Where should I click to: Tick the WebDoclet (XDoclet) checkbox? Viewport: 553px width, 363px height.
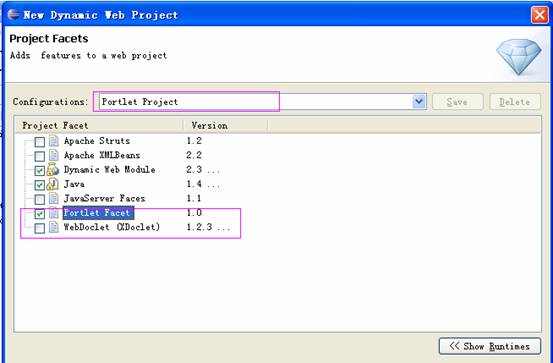coord(40,228)
